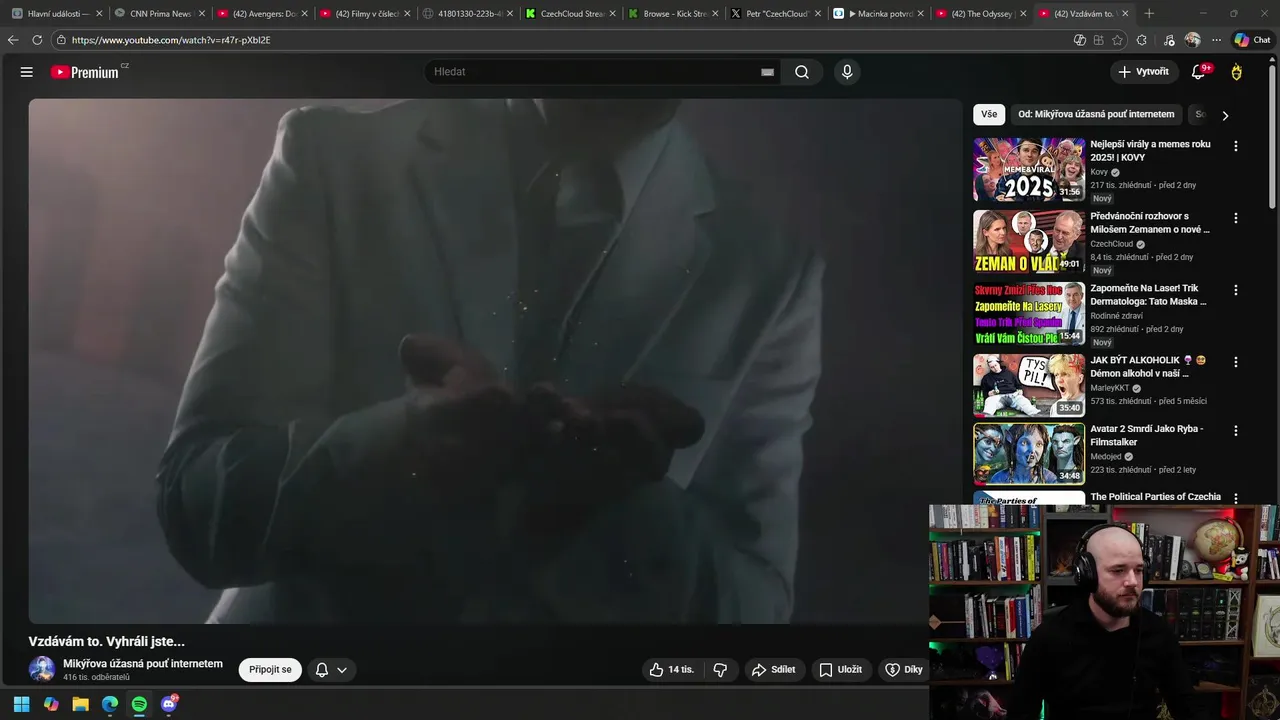1280x720 pixels.
Task: Click the MarleyKKT channel name text
Action: pyautogui.click(x=1110, y=388)
